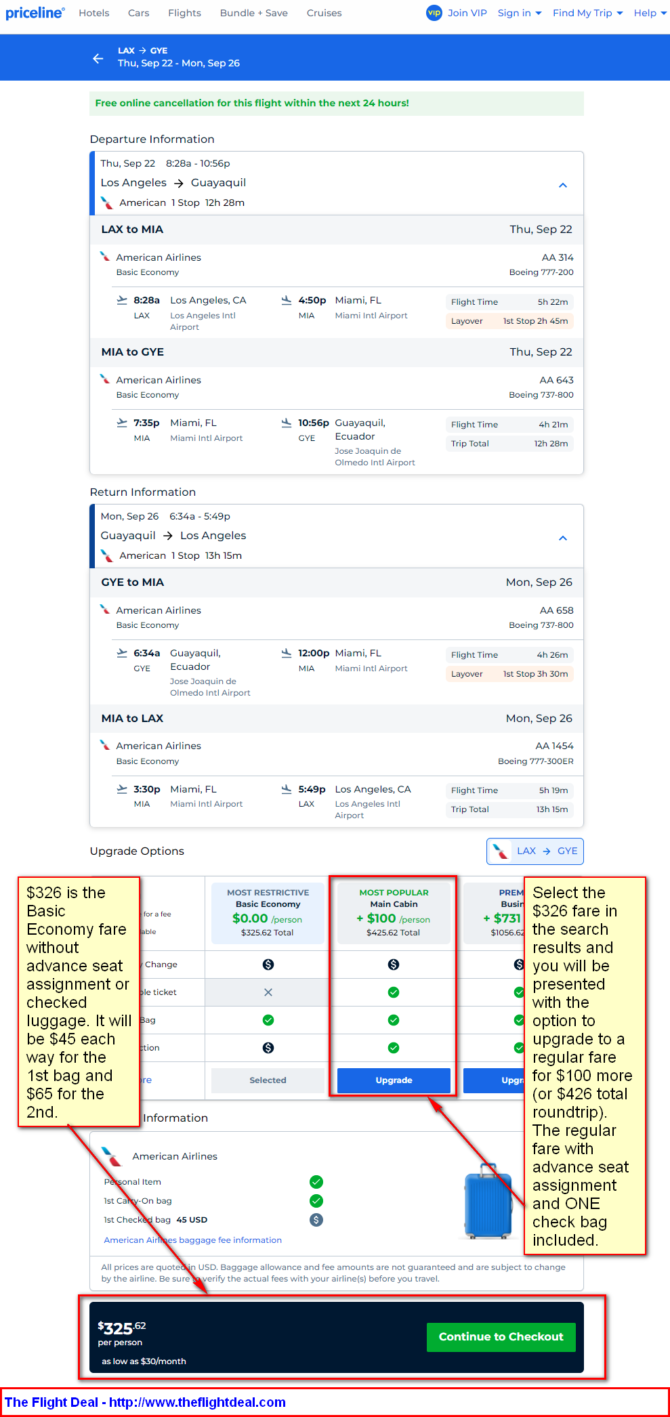Click Main Cabin Upgrade button
The image size is (670, 1417).
(x=393, y=1080)
